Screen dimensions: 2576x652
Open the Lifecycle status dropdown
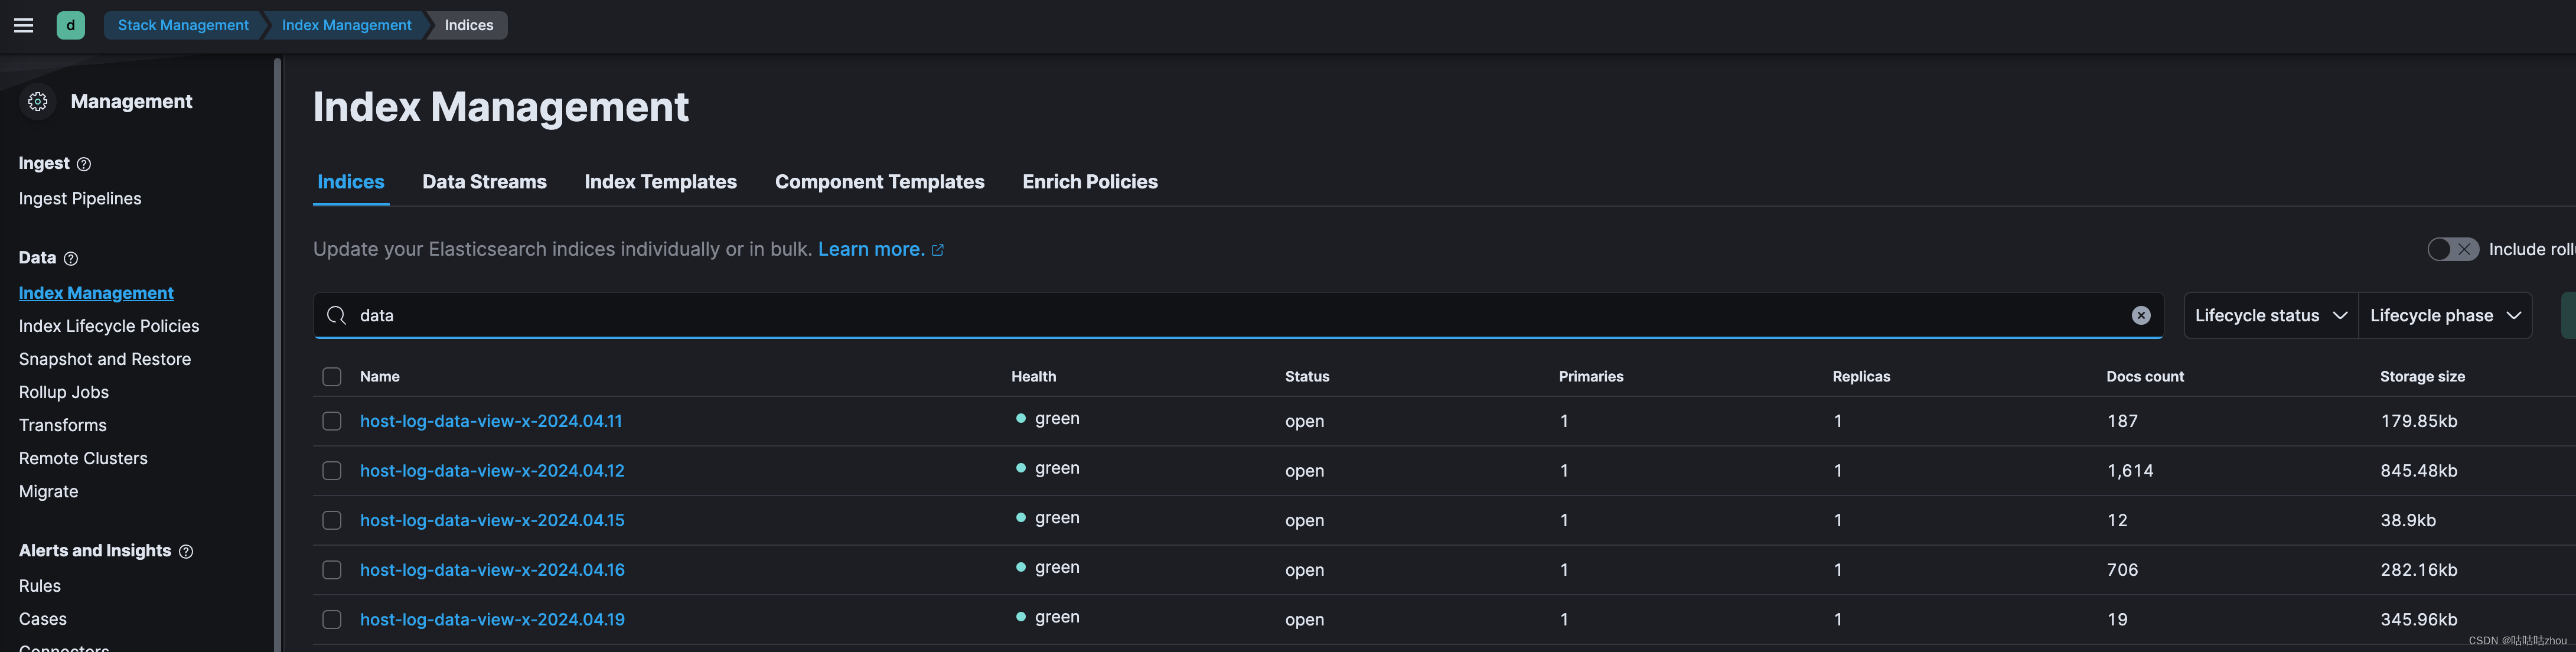tap(2270, 315)
